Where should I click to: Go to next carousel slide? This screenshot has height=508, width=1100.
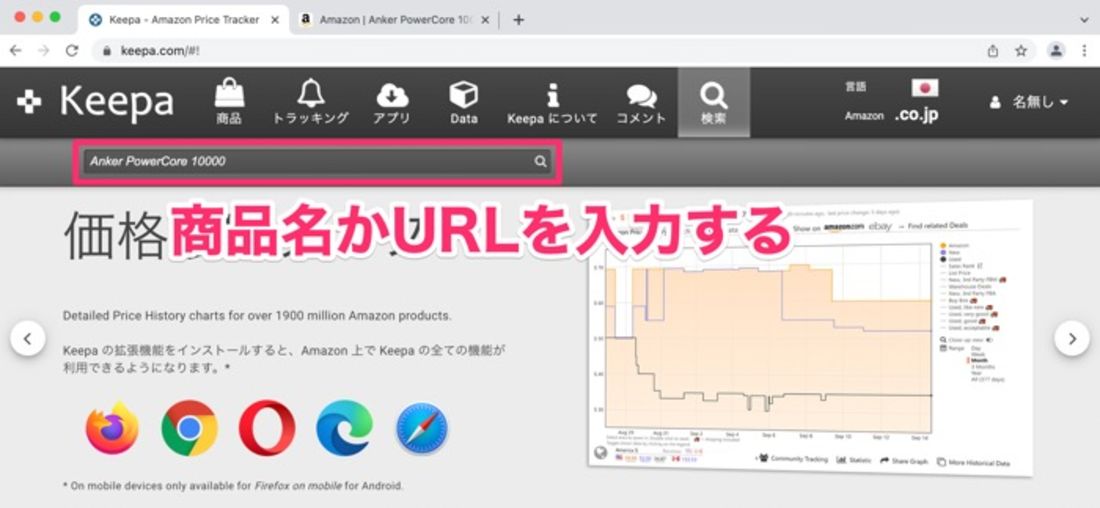[1072, 339]
